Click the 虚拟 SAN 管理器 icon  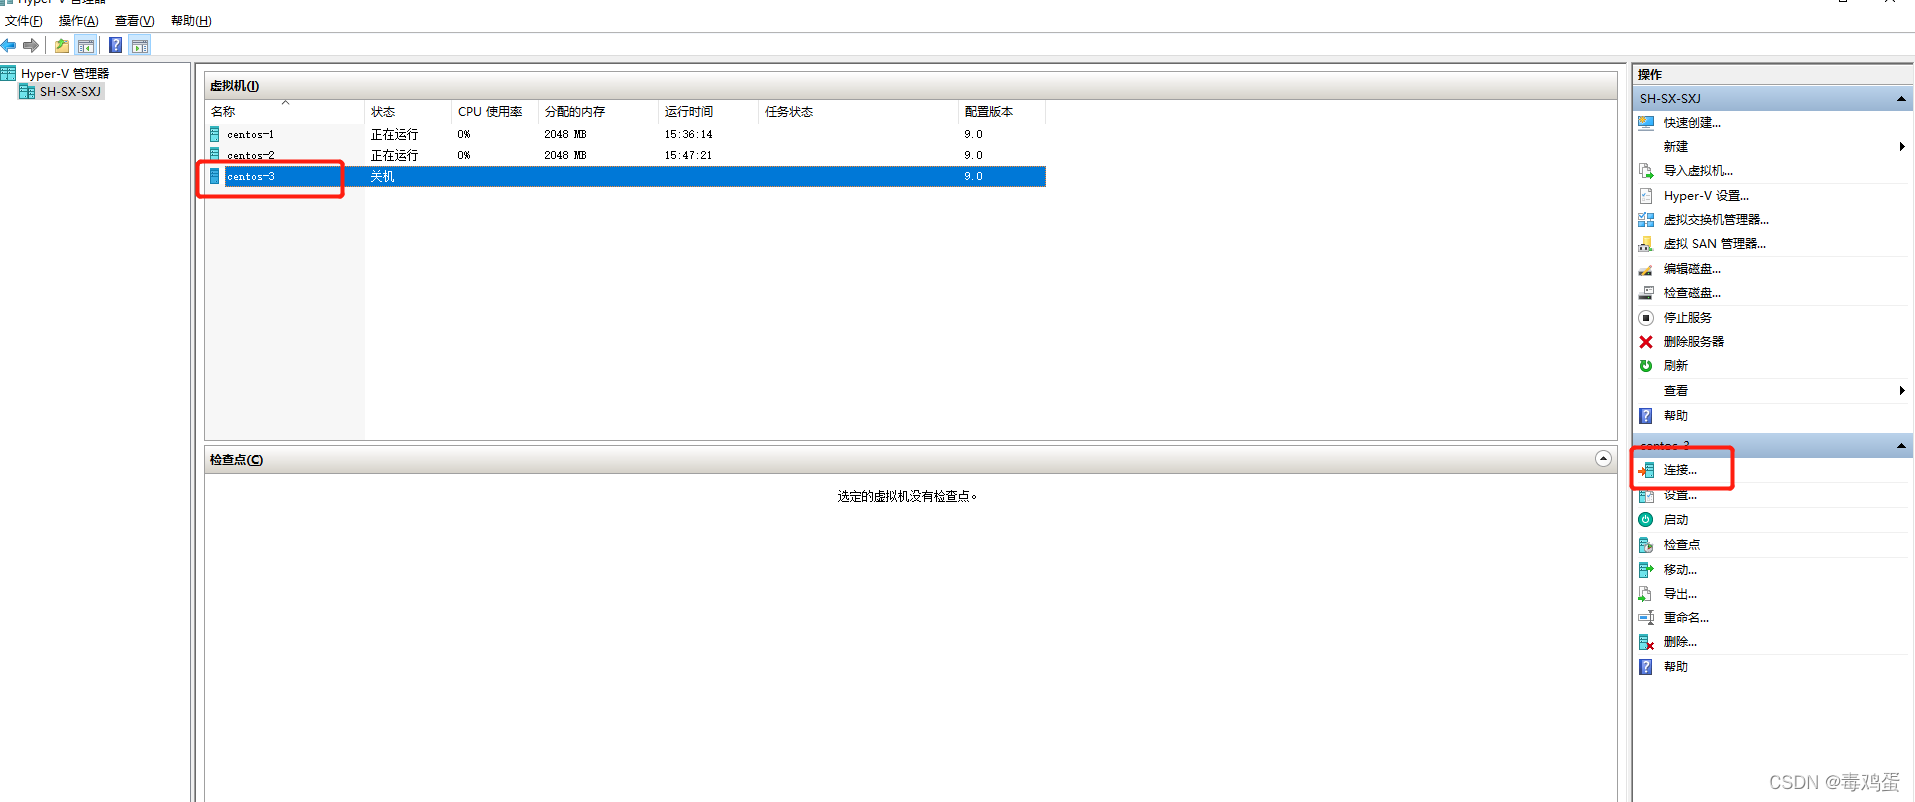1646,244
